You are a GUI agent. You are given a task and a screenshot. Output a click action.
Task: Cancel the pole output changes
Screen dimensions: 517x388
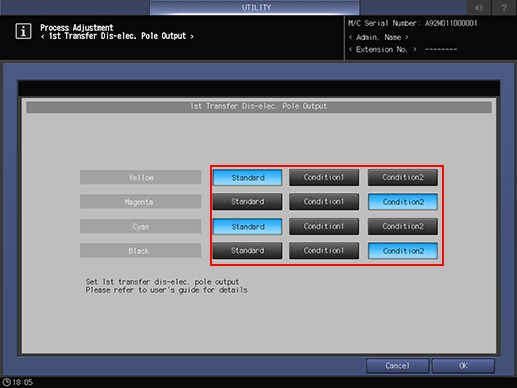click(x=397, y=366)
